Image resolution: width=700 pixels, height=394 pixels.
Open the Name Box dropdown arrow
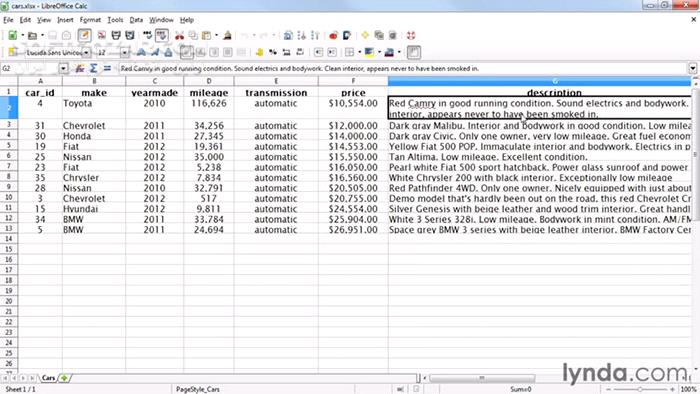pos(63,69)
